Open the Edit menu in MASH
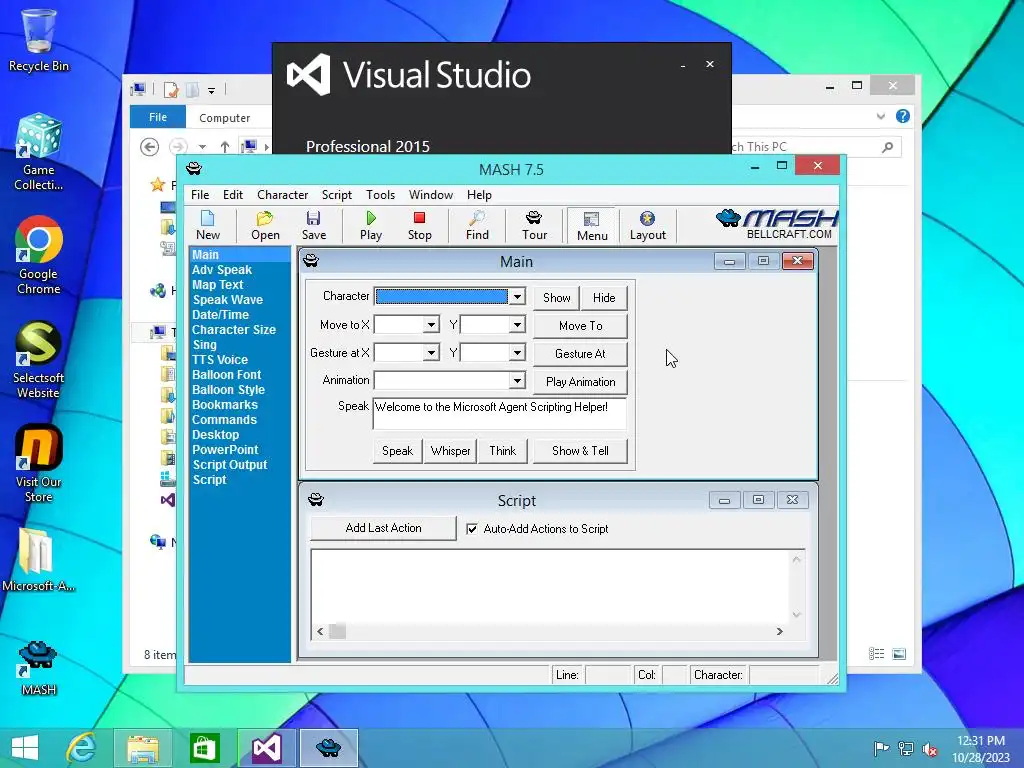Screen dimensions: 1024x768 [x=232, y=195]
